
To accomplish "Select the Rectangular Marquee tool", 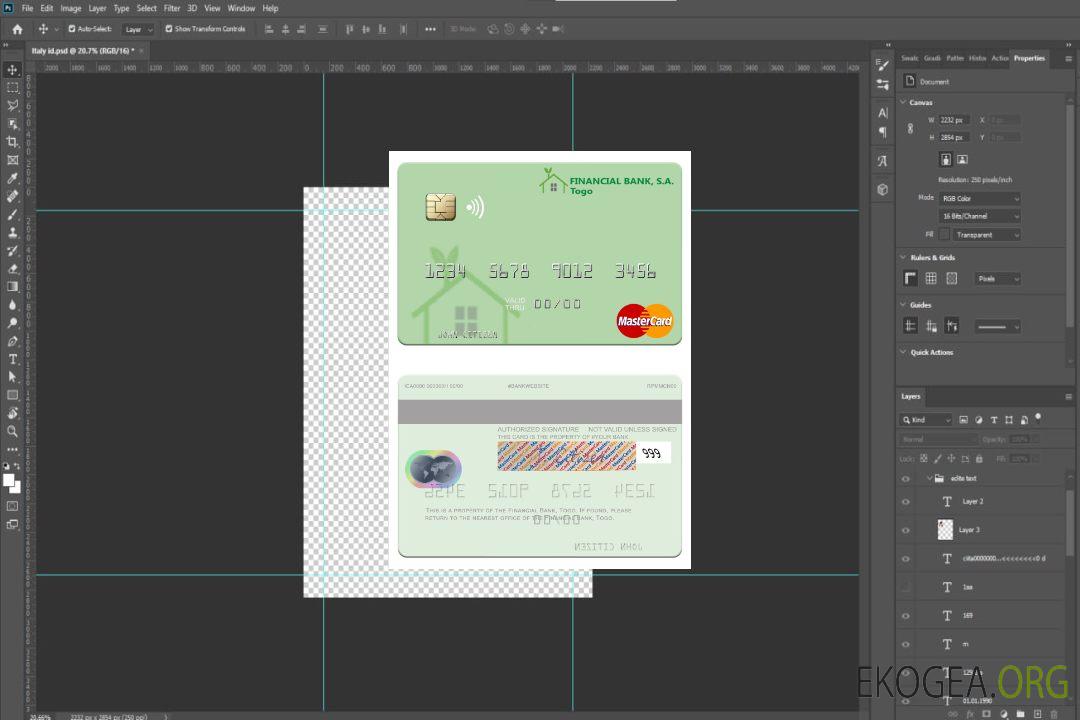I will point(12,88).
